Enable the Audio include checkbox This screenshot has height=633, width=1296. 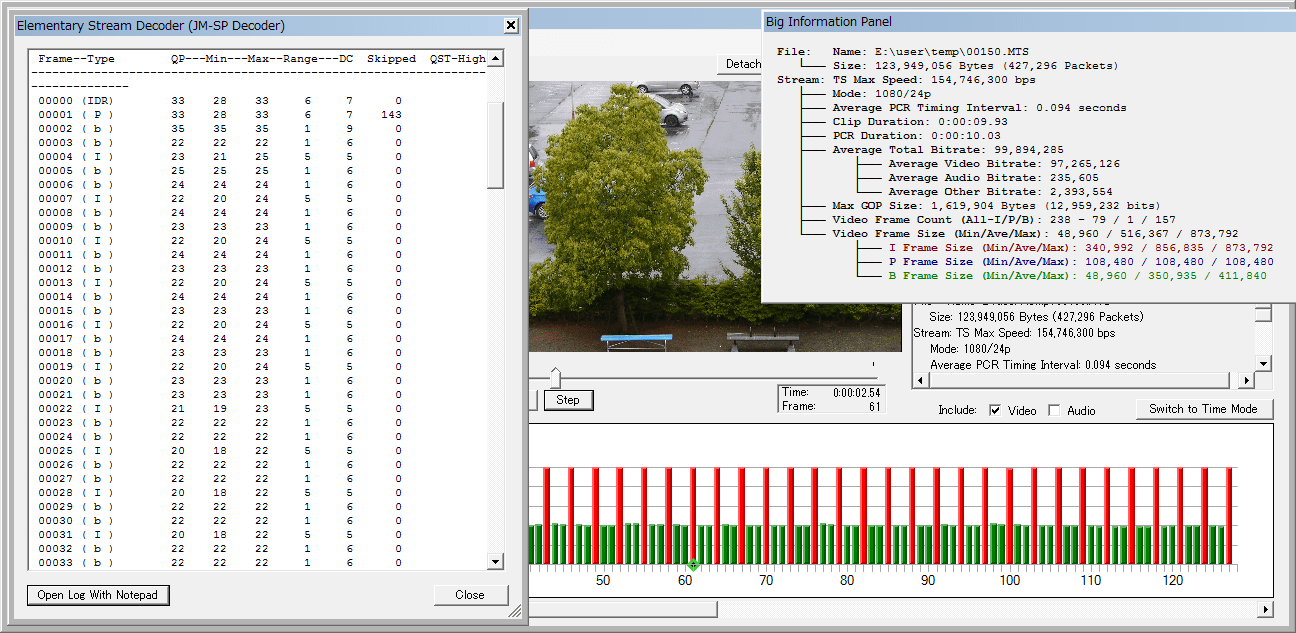click(1054, 410)
